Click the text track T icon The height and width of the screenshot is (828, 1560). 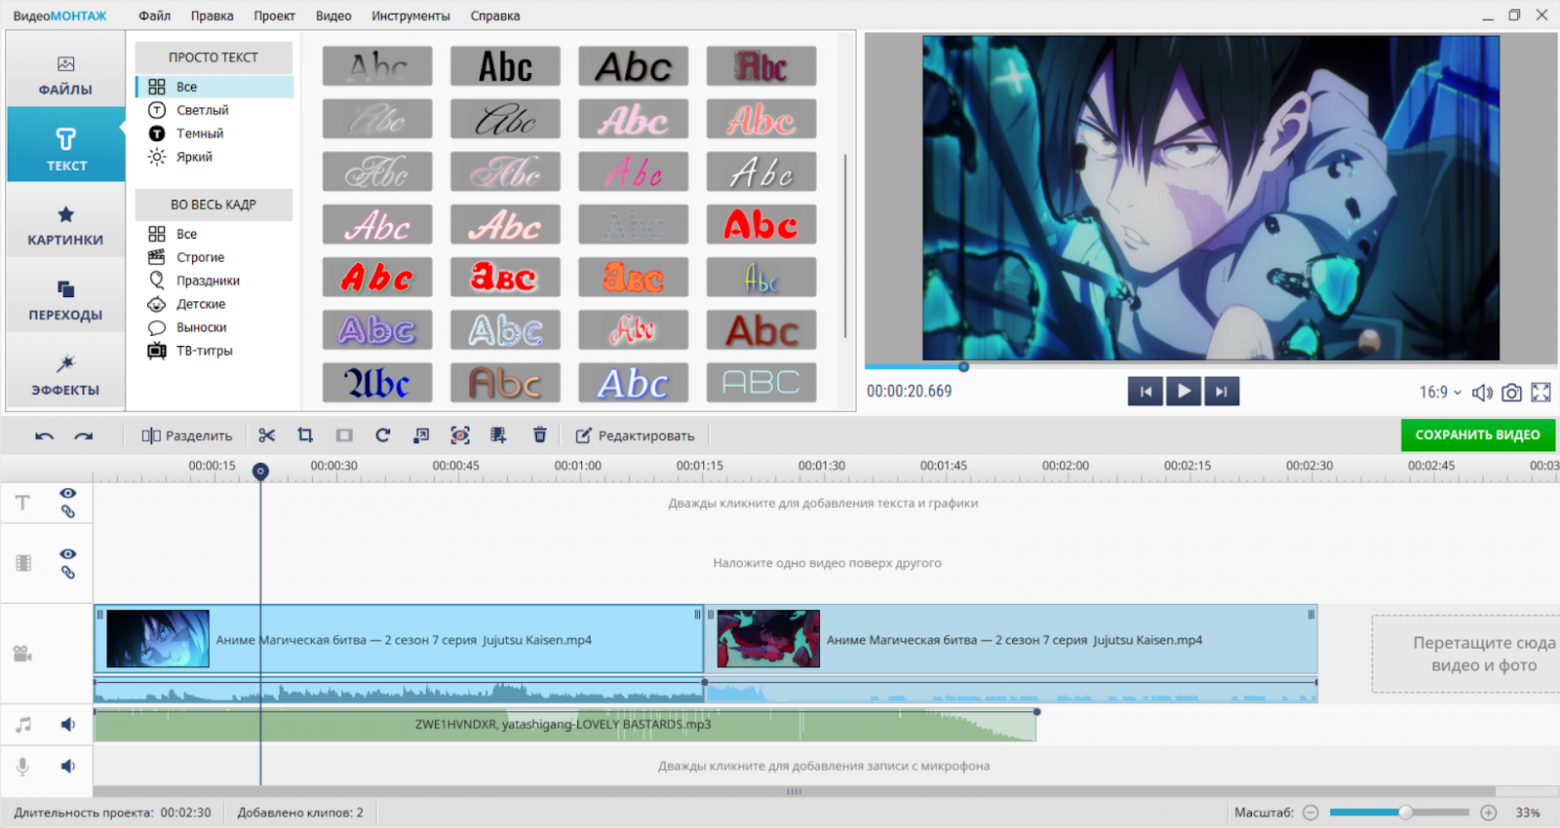[23, 503]
